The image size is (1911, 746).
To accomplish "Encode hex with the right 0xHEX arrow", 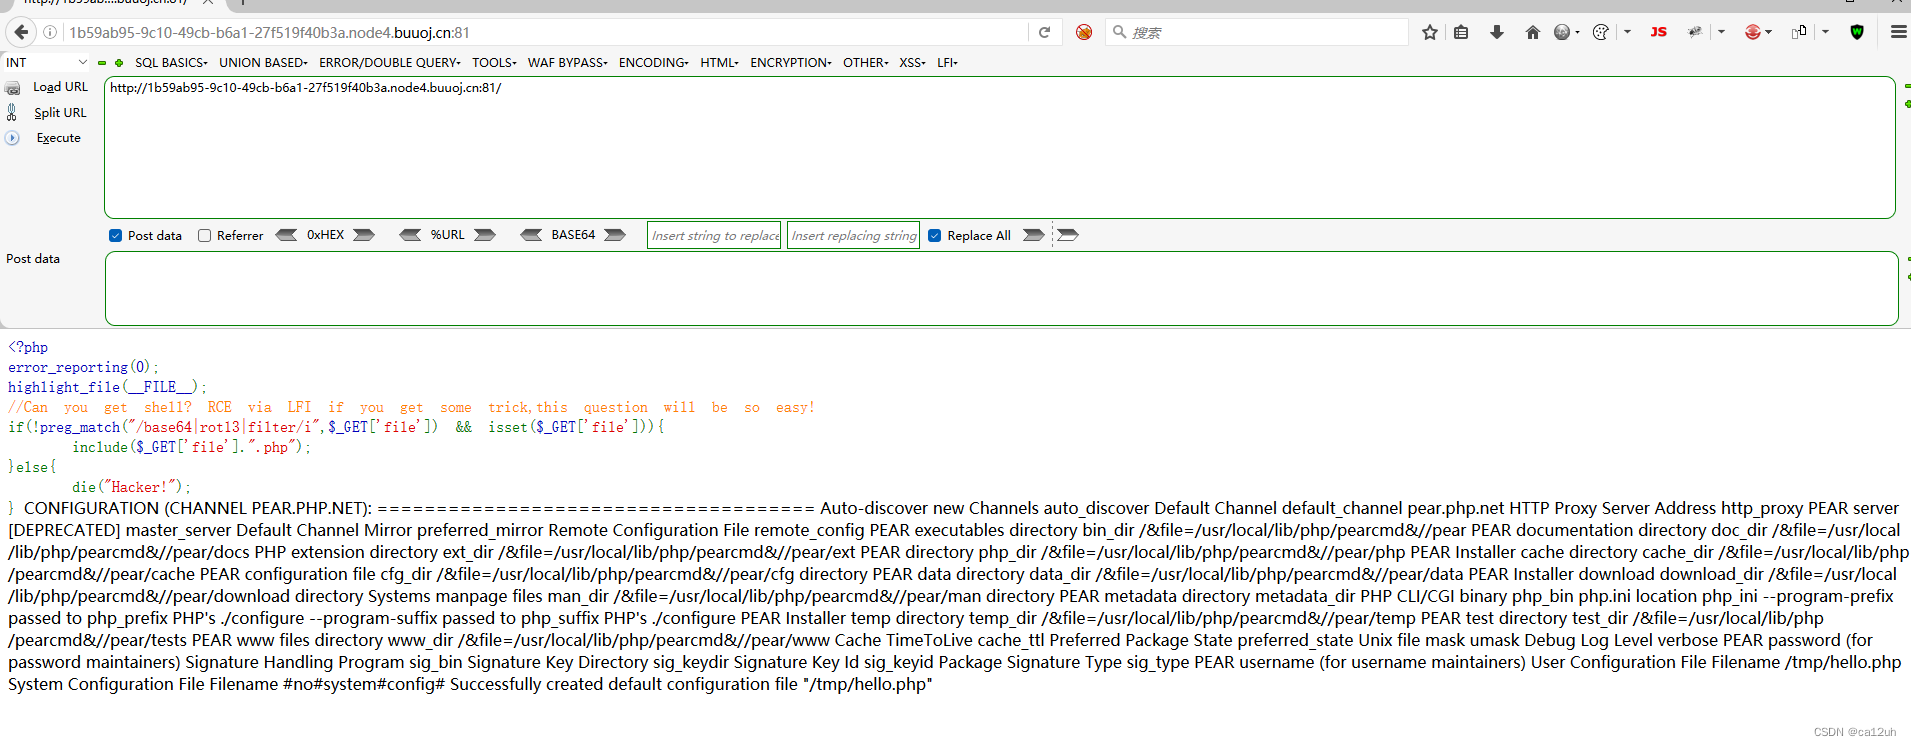I will point(364,235).
